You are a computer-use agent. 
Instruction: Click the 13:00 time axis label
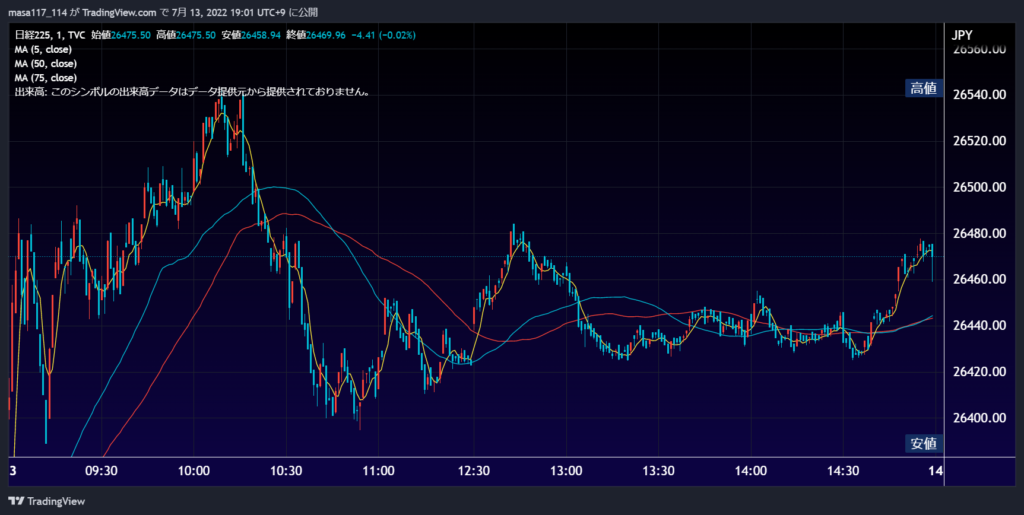click(566, 471)
